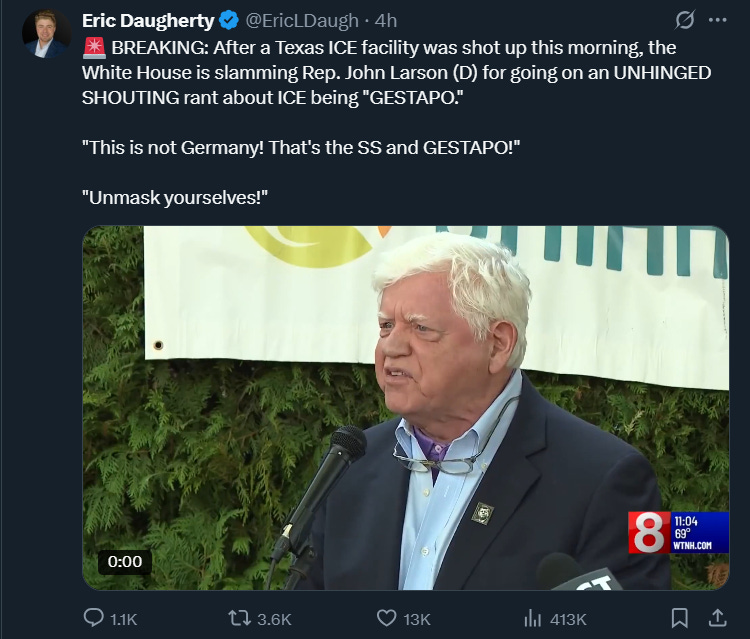750x639 pixels.
Task: Open Eric Daugherty's profile avatar
Action: (x=46, y=34)
